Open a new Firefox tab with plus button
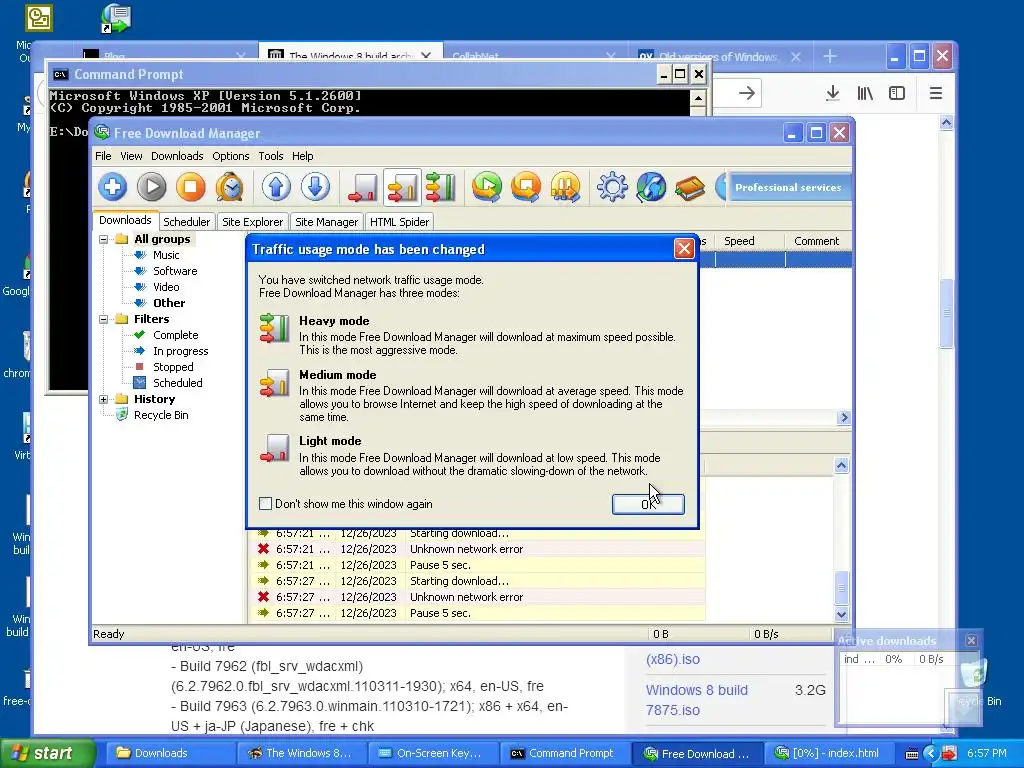 pos(829,57)
